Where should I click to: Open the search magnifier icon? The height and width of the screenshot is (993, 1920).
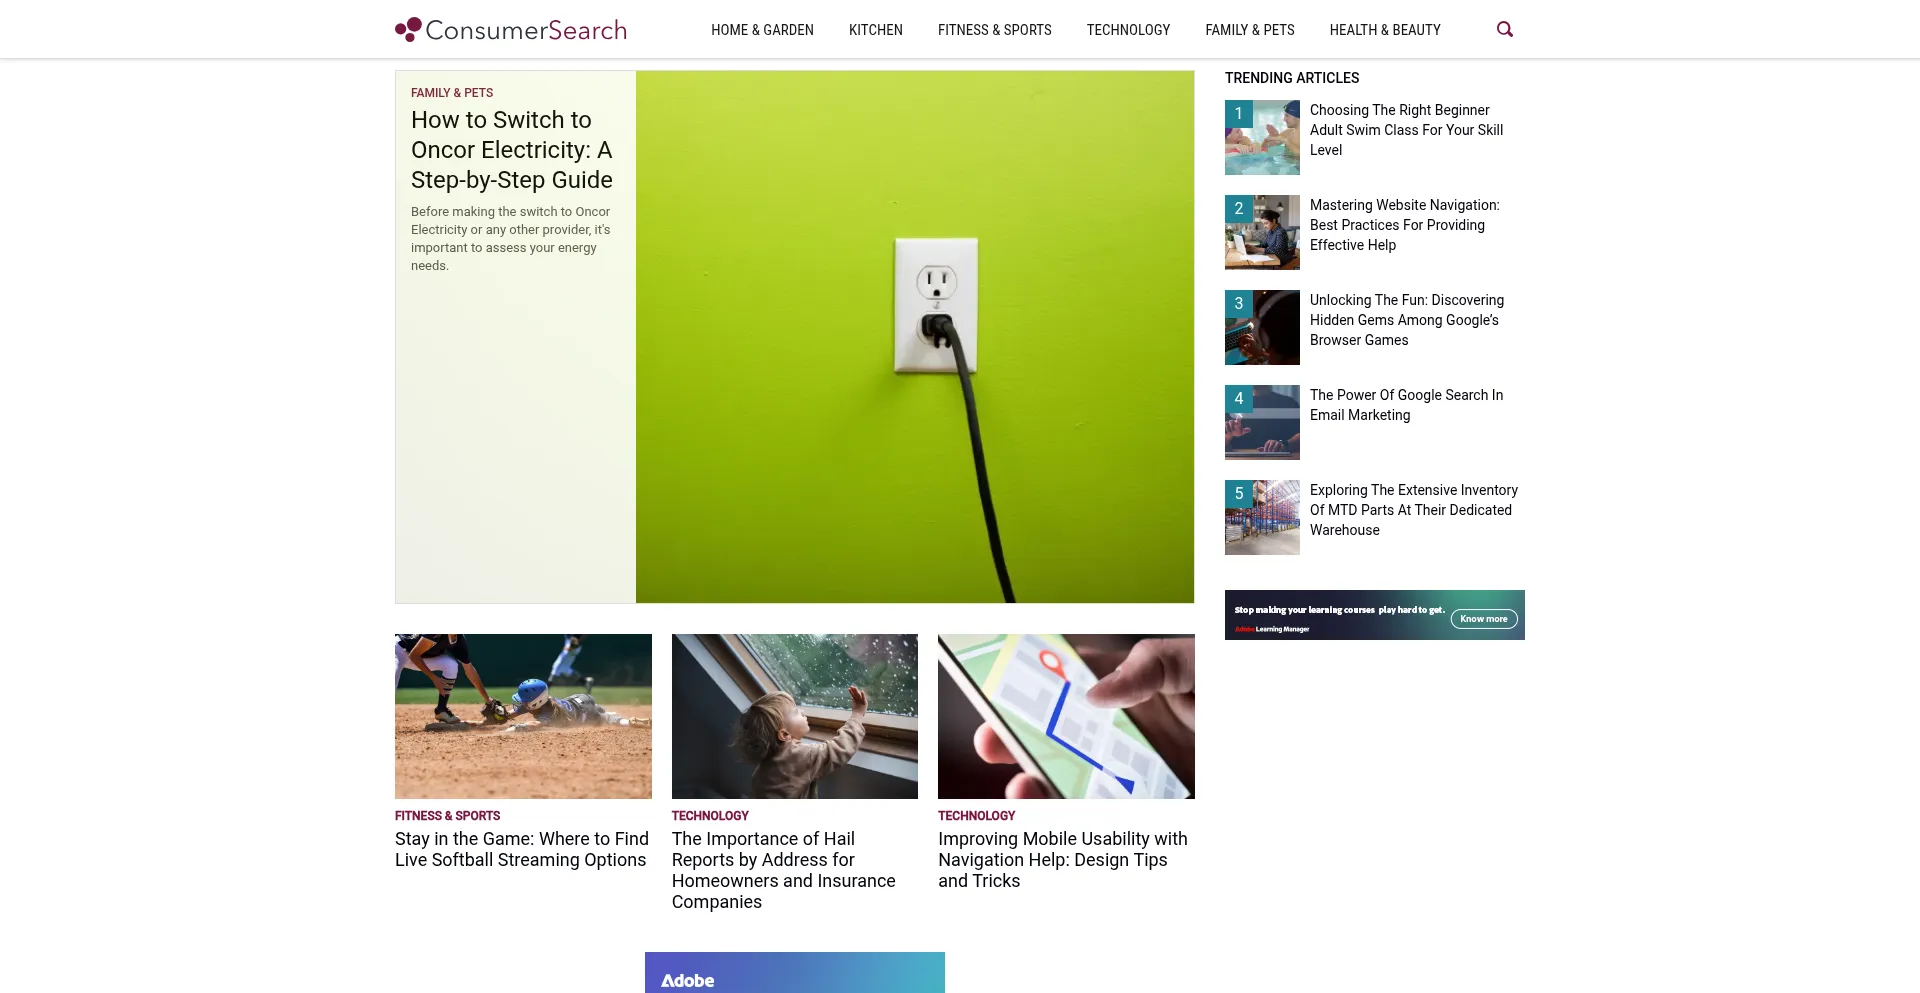[1504, 30]
